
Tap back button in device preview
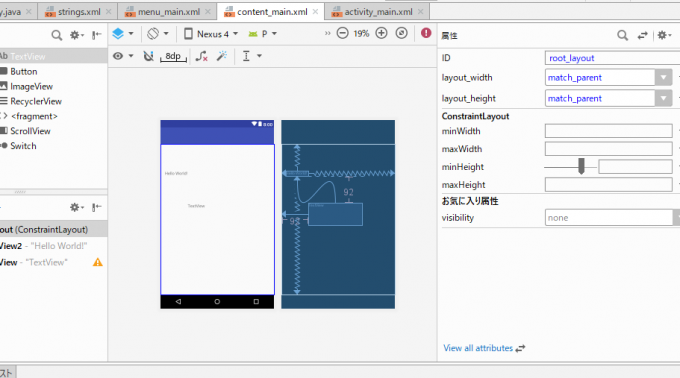click(178, 301)
